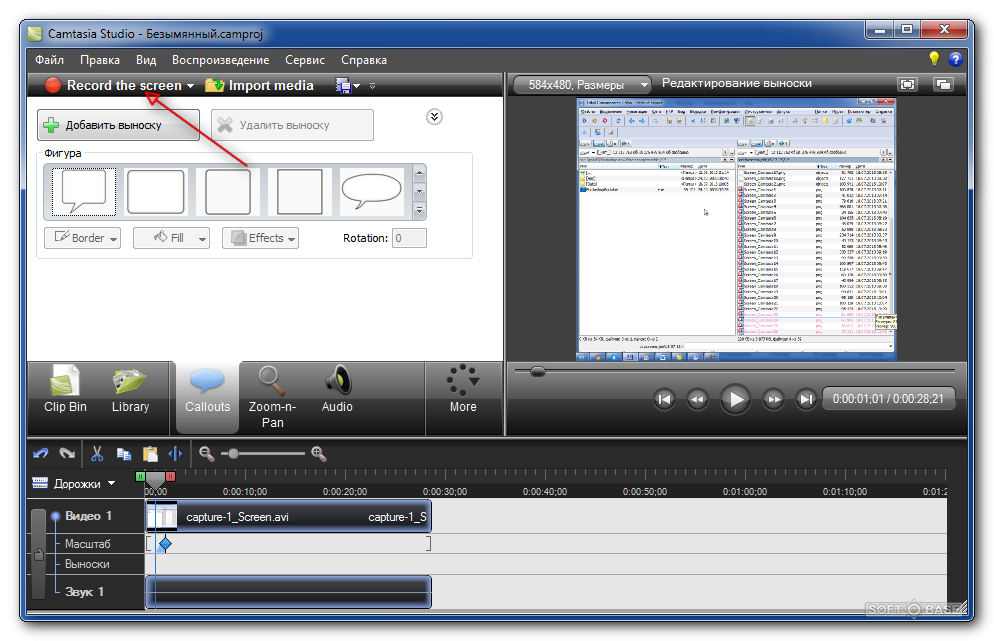Click the red selection end marker
Screen dimensions: 994x641
(x=170, y=476)
